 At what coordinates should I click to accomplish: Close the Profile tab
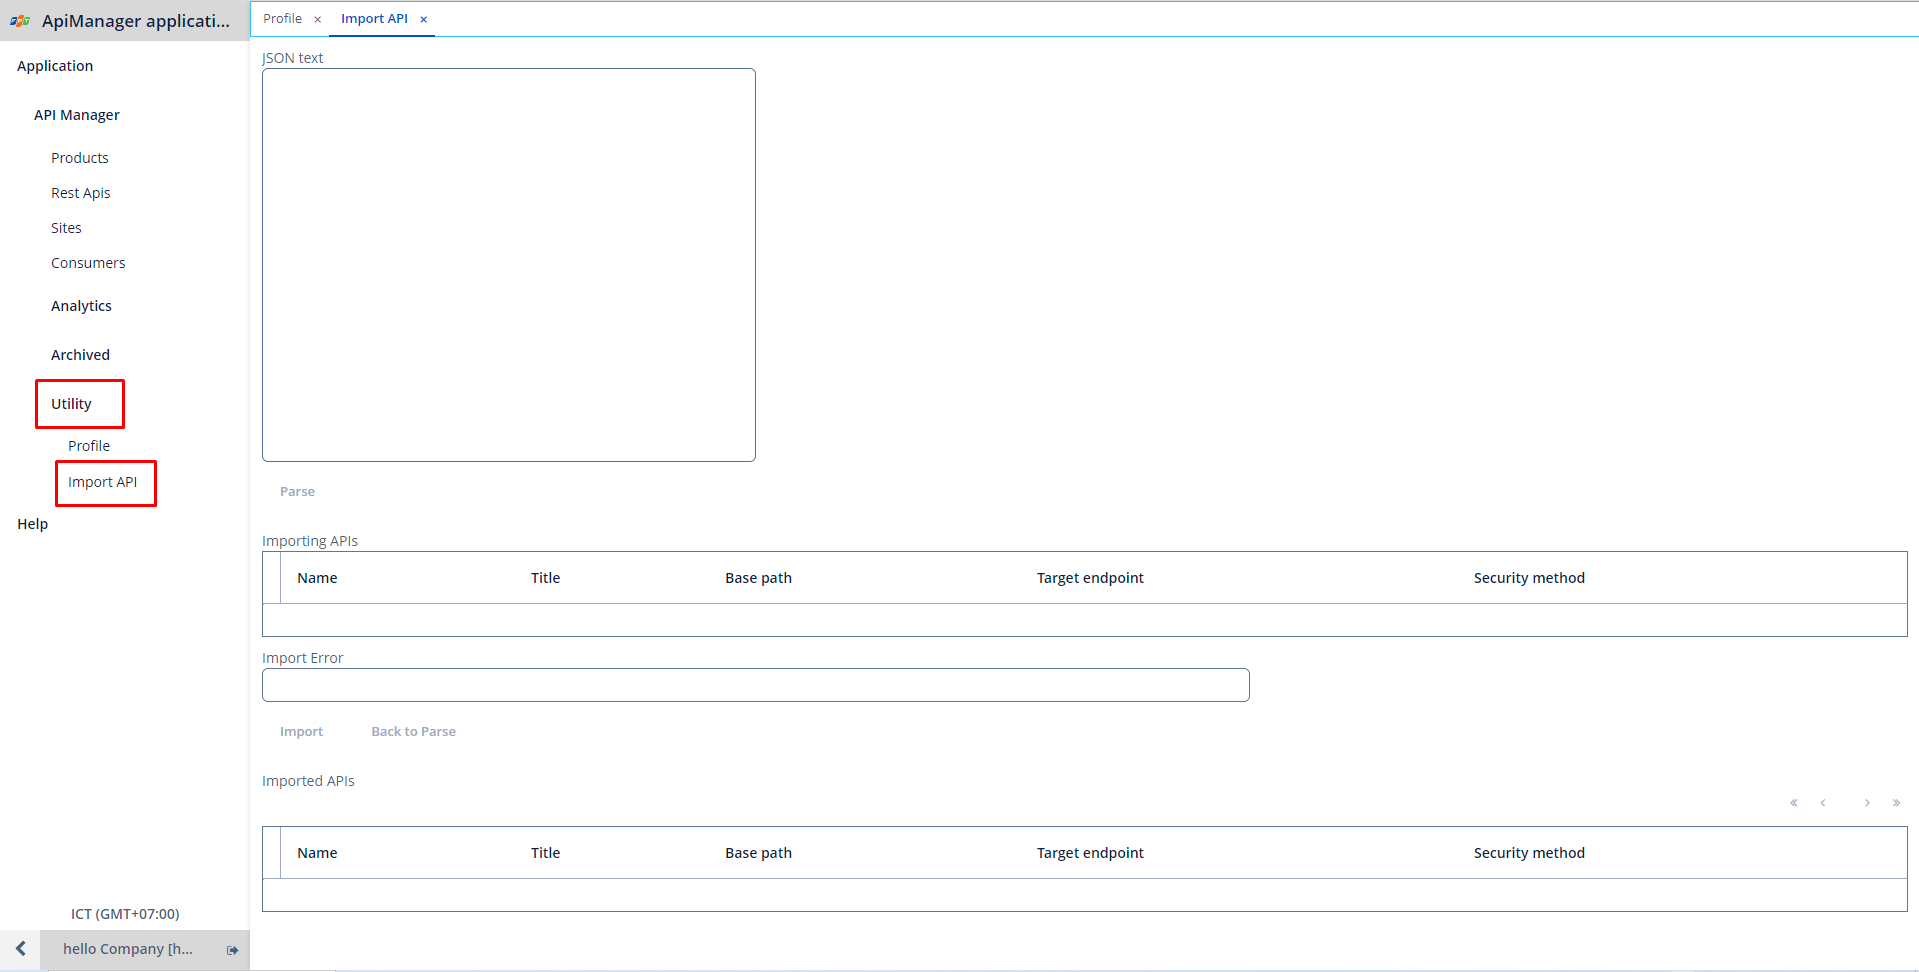pos(318,19)
